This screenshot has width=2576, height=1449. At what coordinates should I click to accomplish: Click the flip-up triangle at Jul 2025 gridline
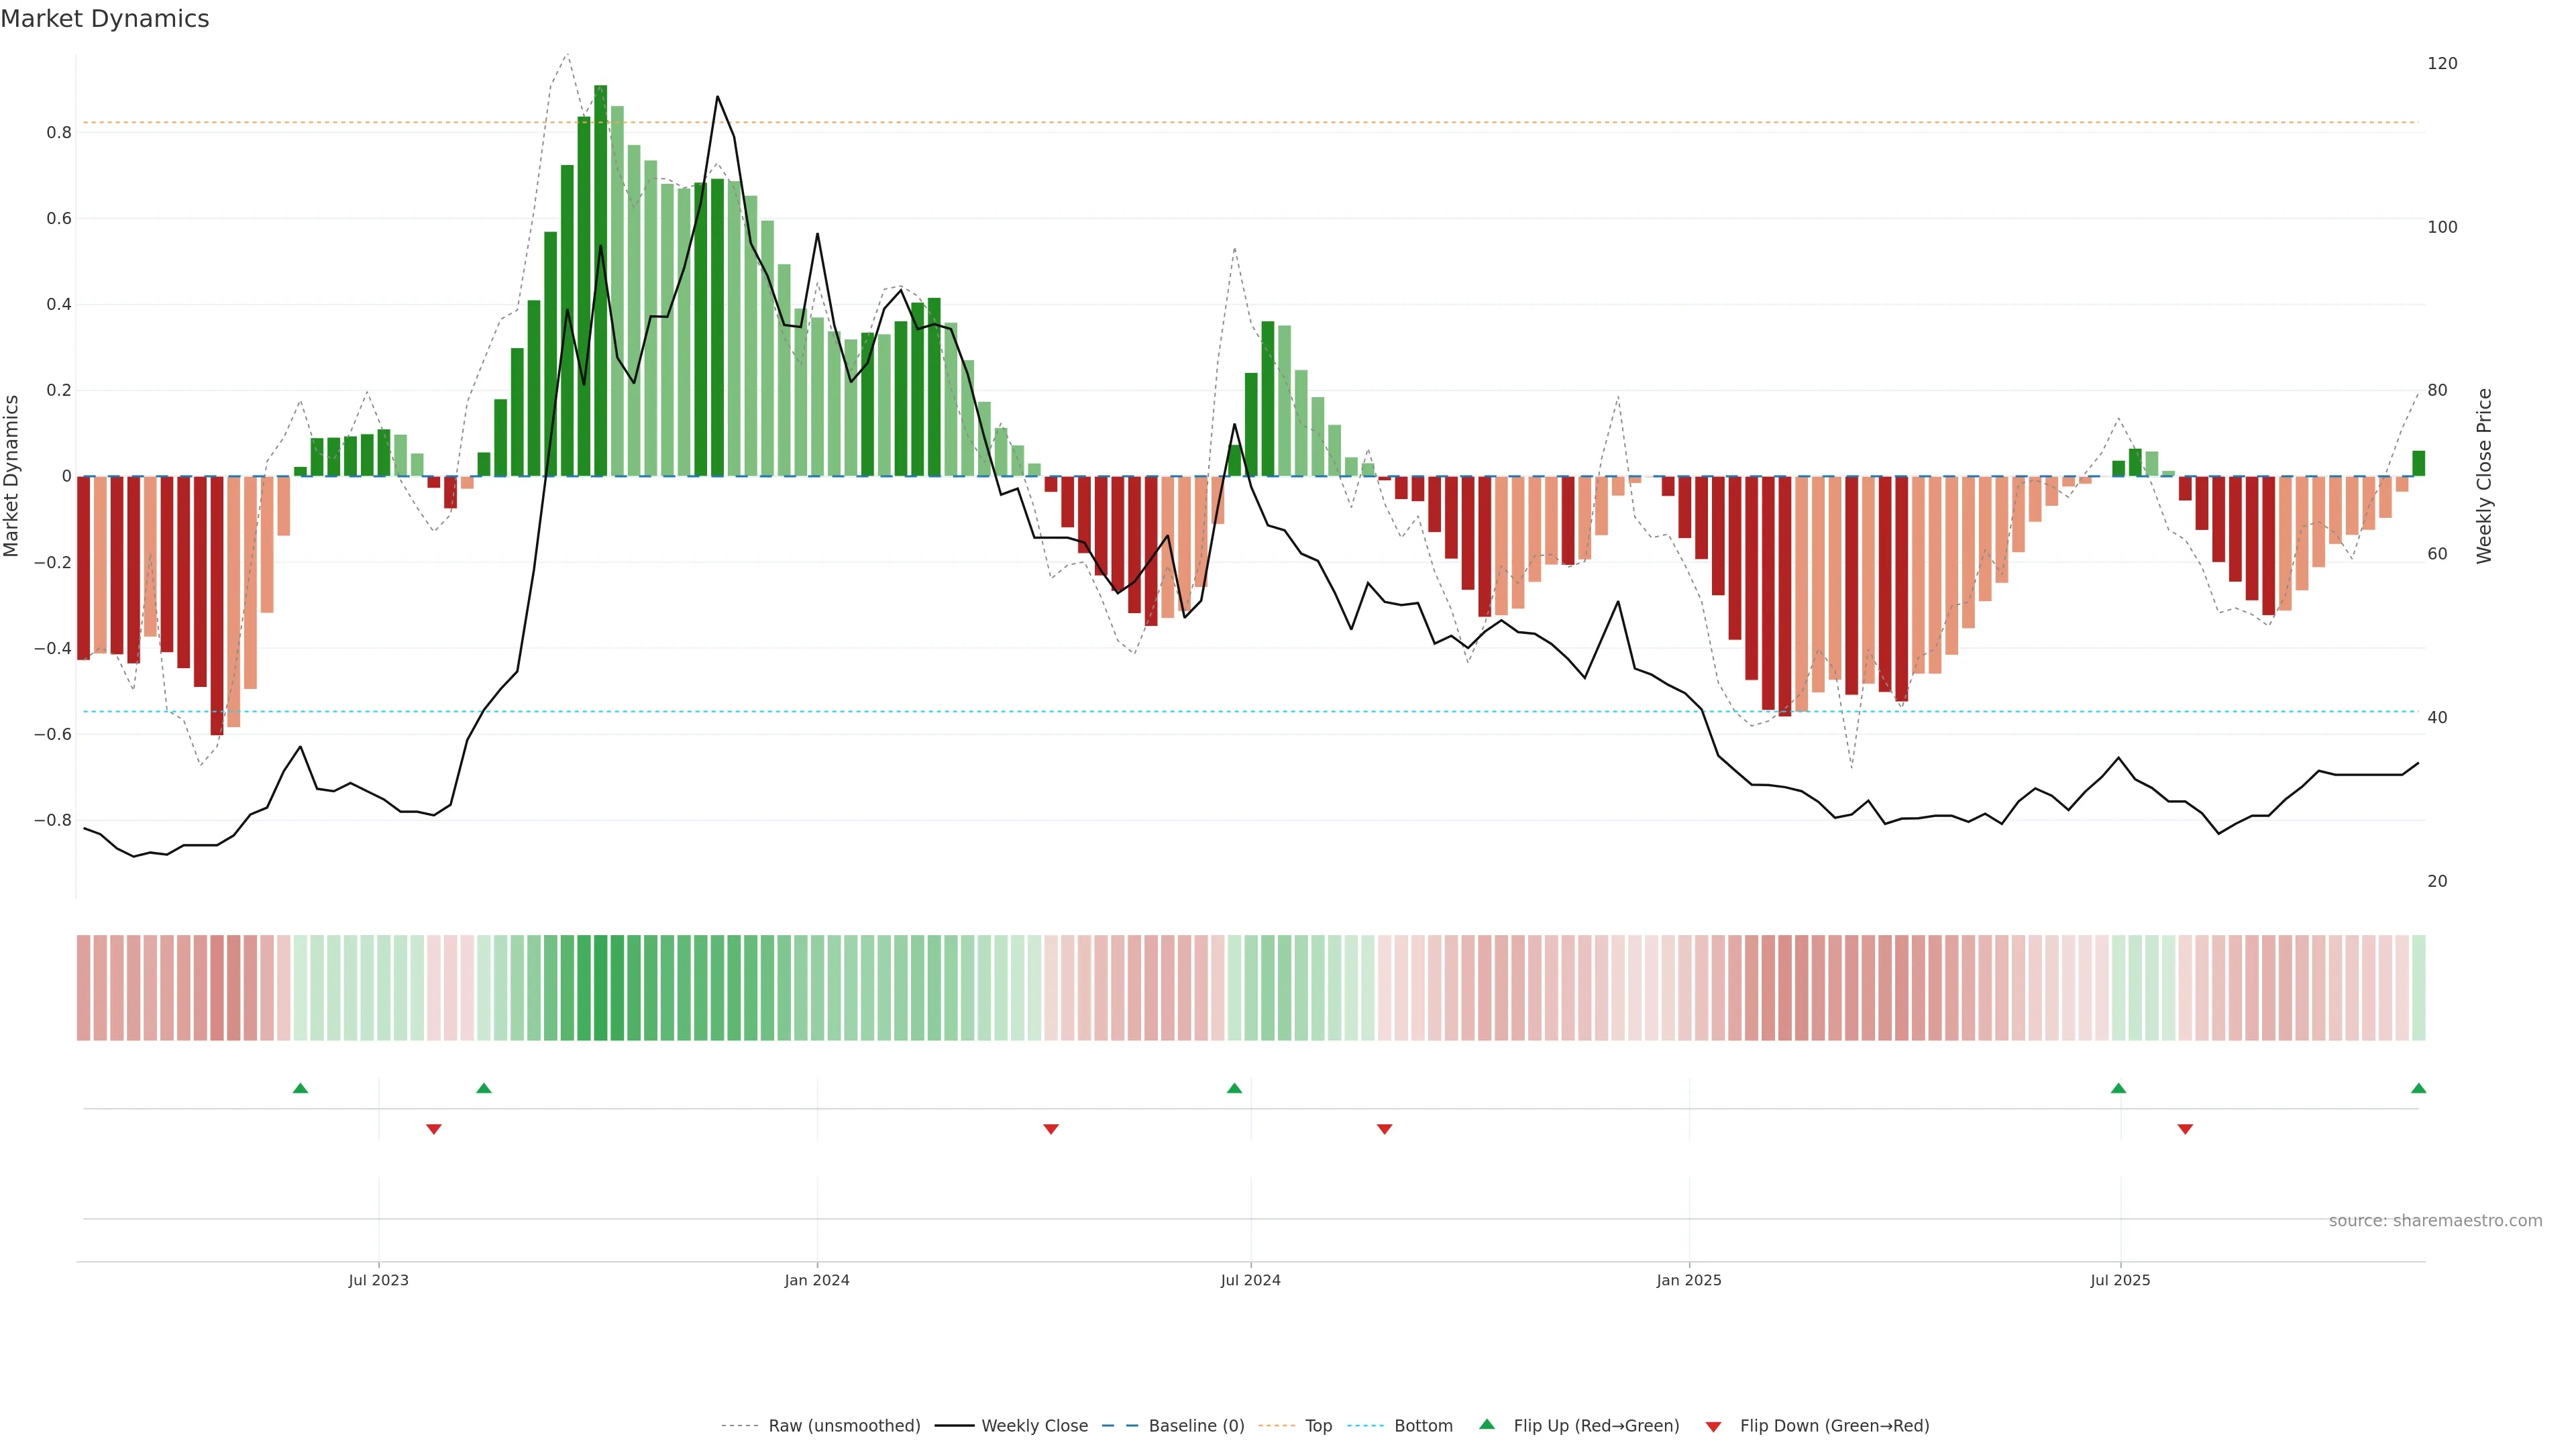pos(2118,1088)
